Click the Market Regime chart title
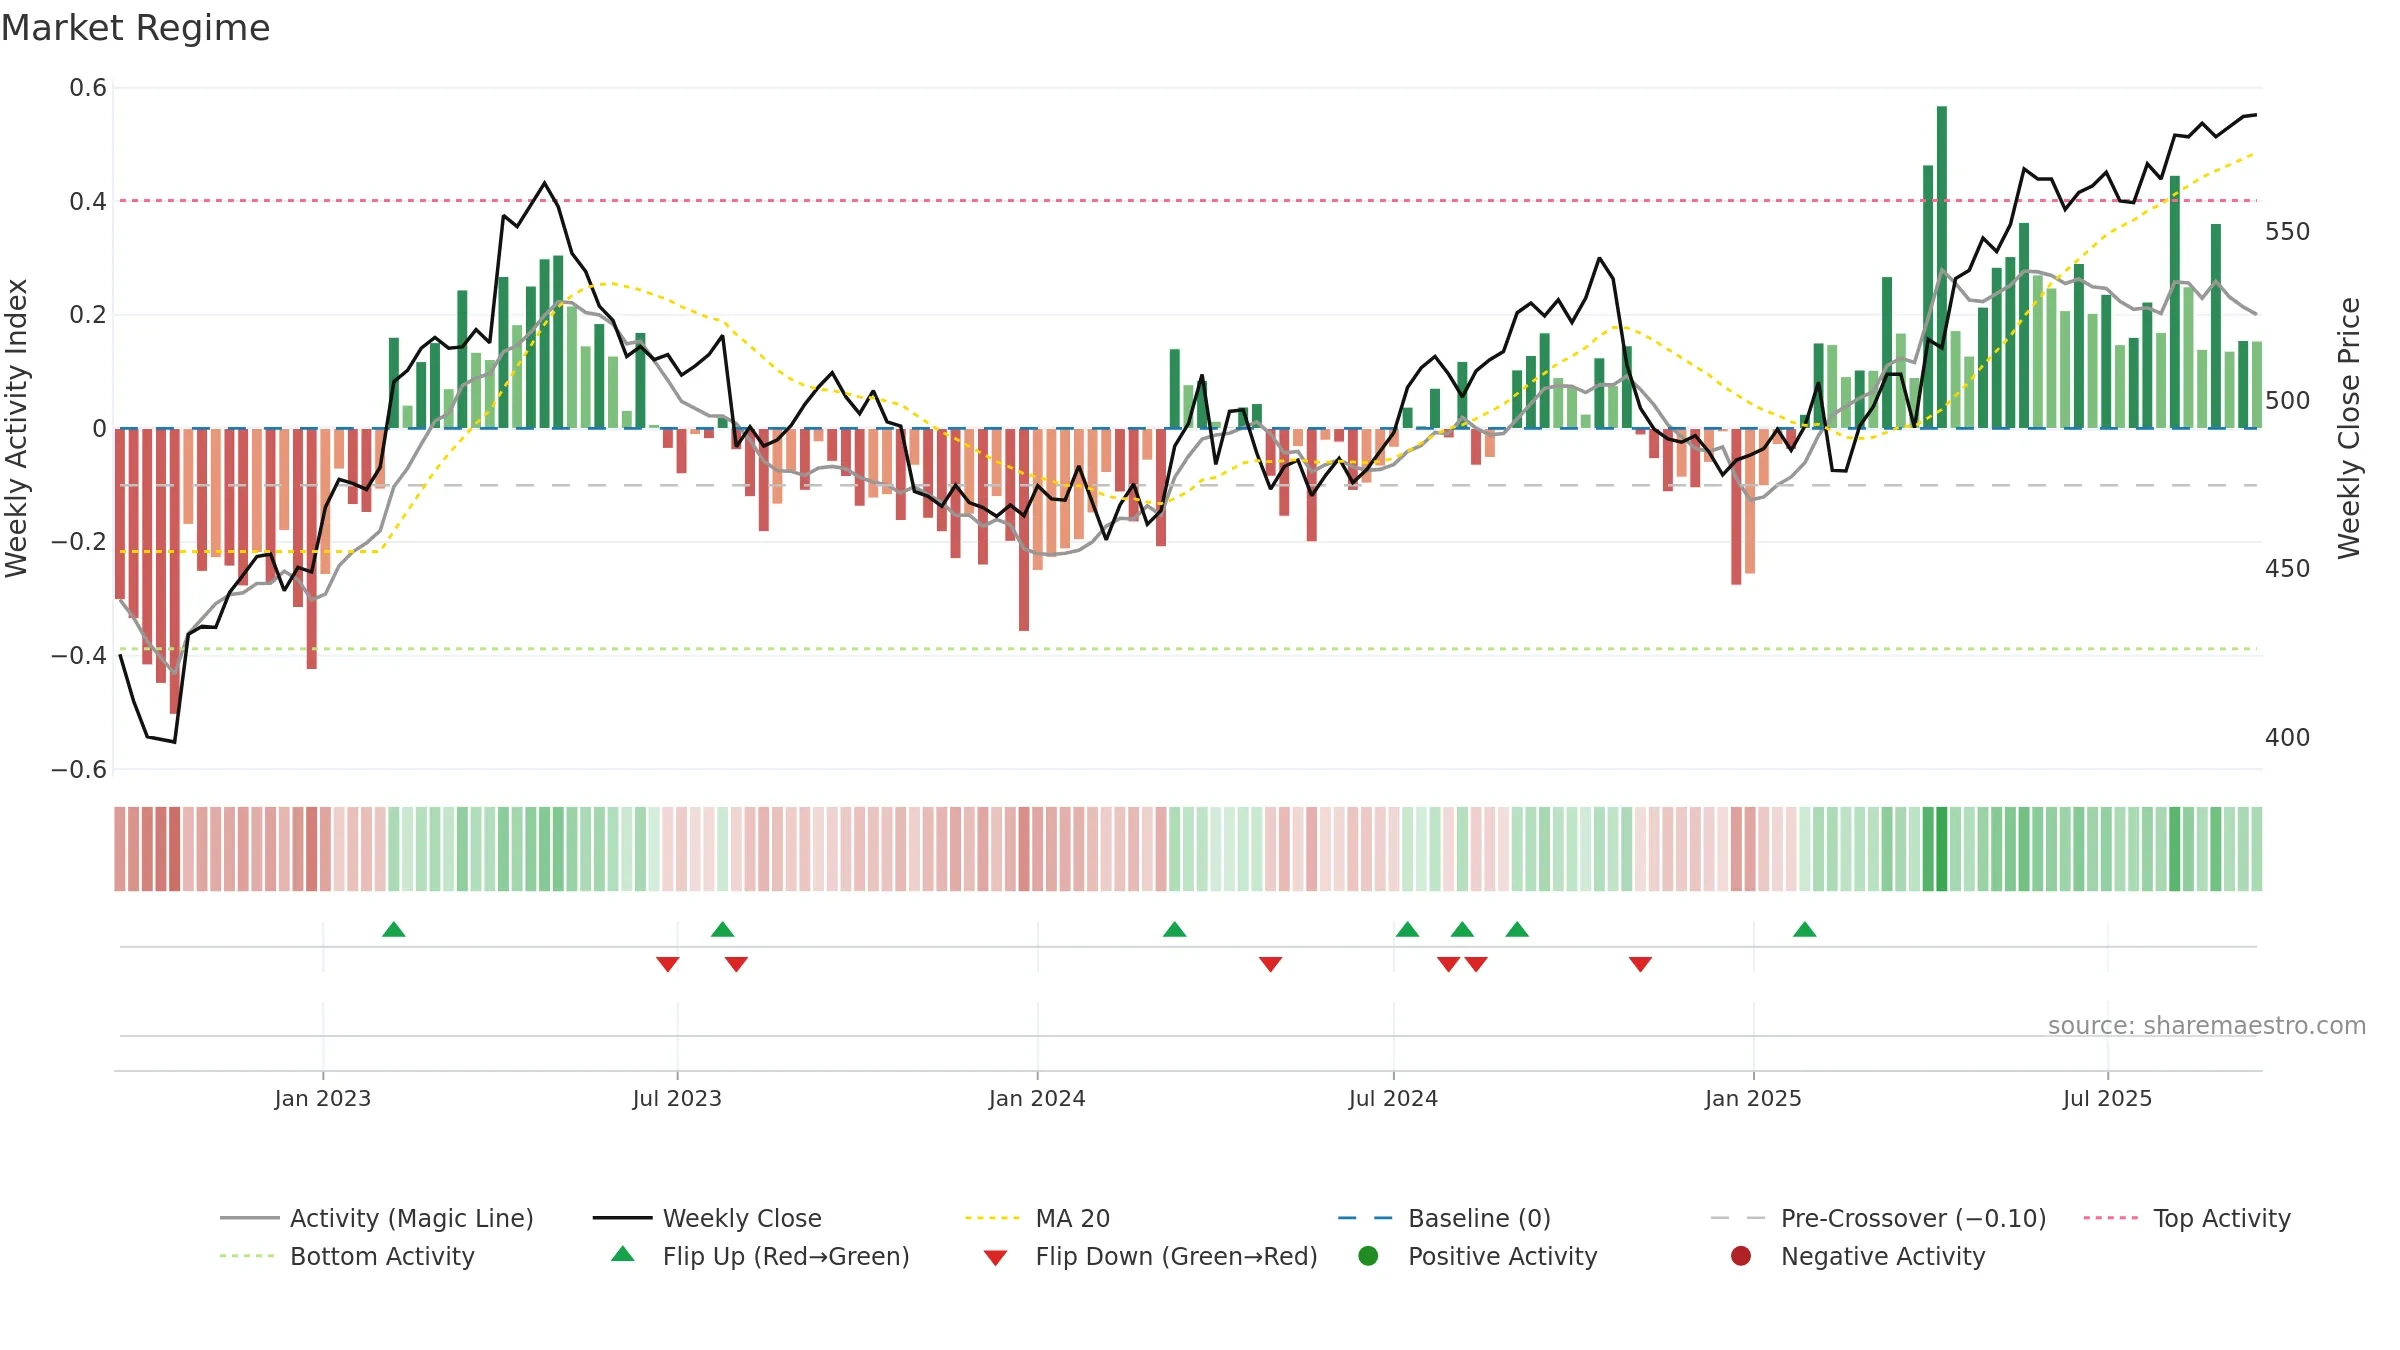Image resolution: width=2400 pixels, height=1350 pixels. click(x=135, y=28)
